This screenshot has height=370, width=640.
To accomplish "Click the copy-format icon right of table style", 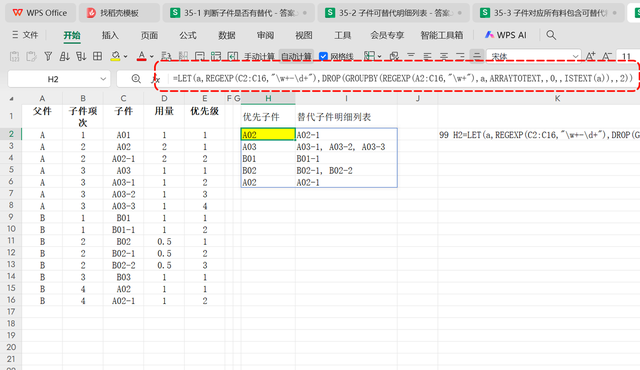I will click(394, 56).
